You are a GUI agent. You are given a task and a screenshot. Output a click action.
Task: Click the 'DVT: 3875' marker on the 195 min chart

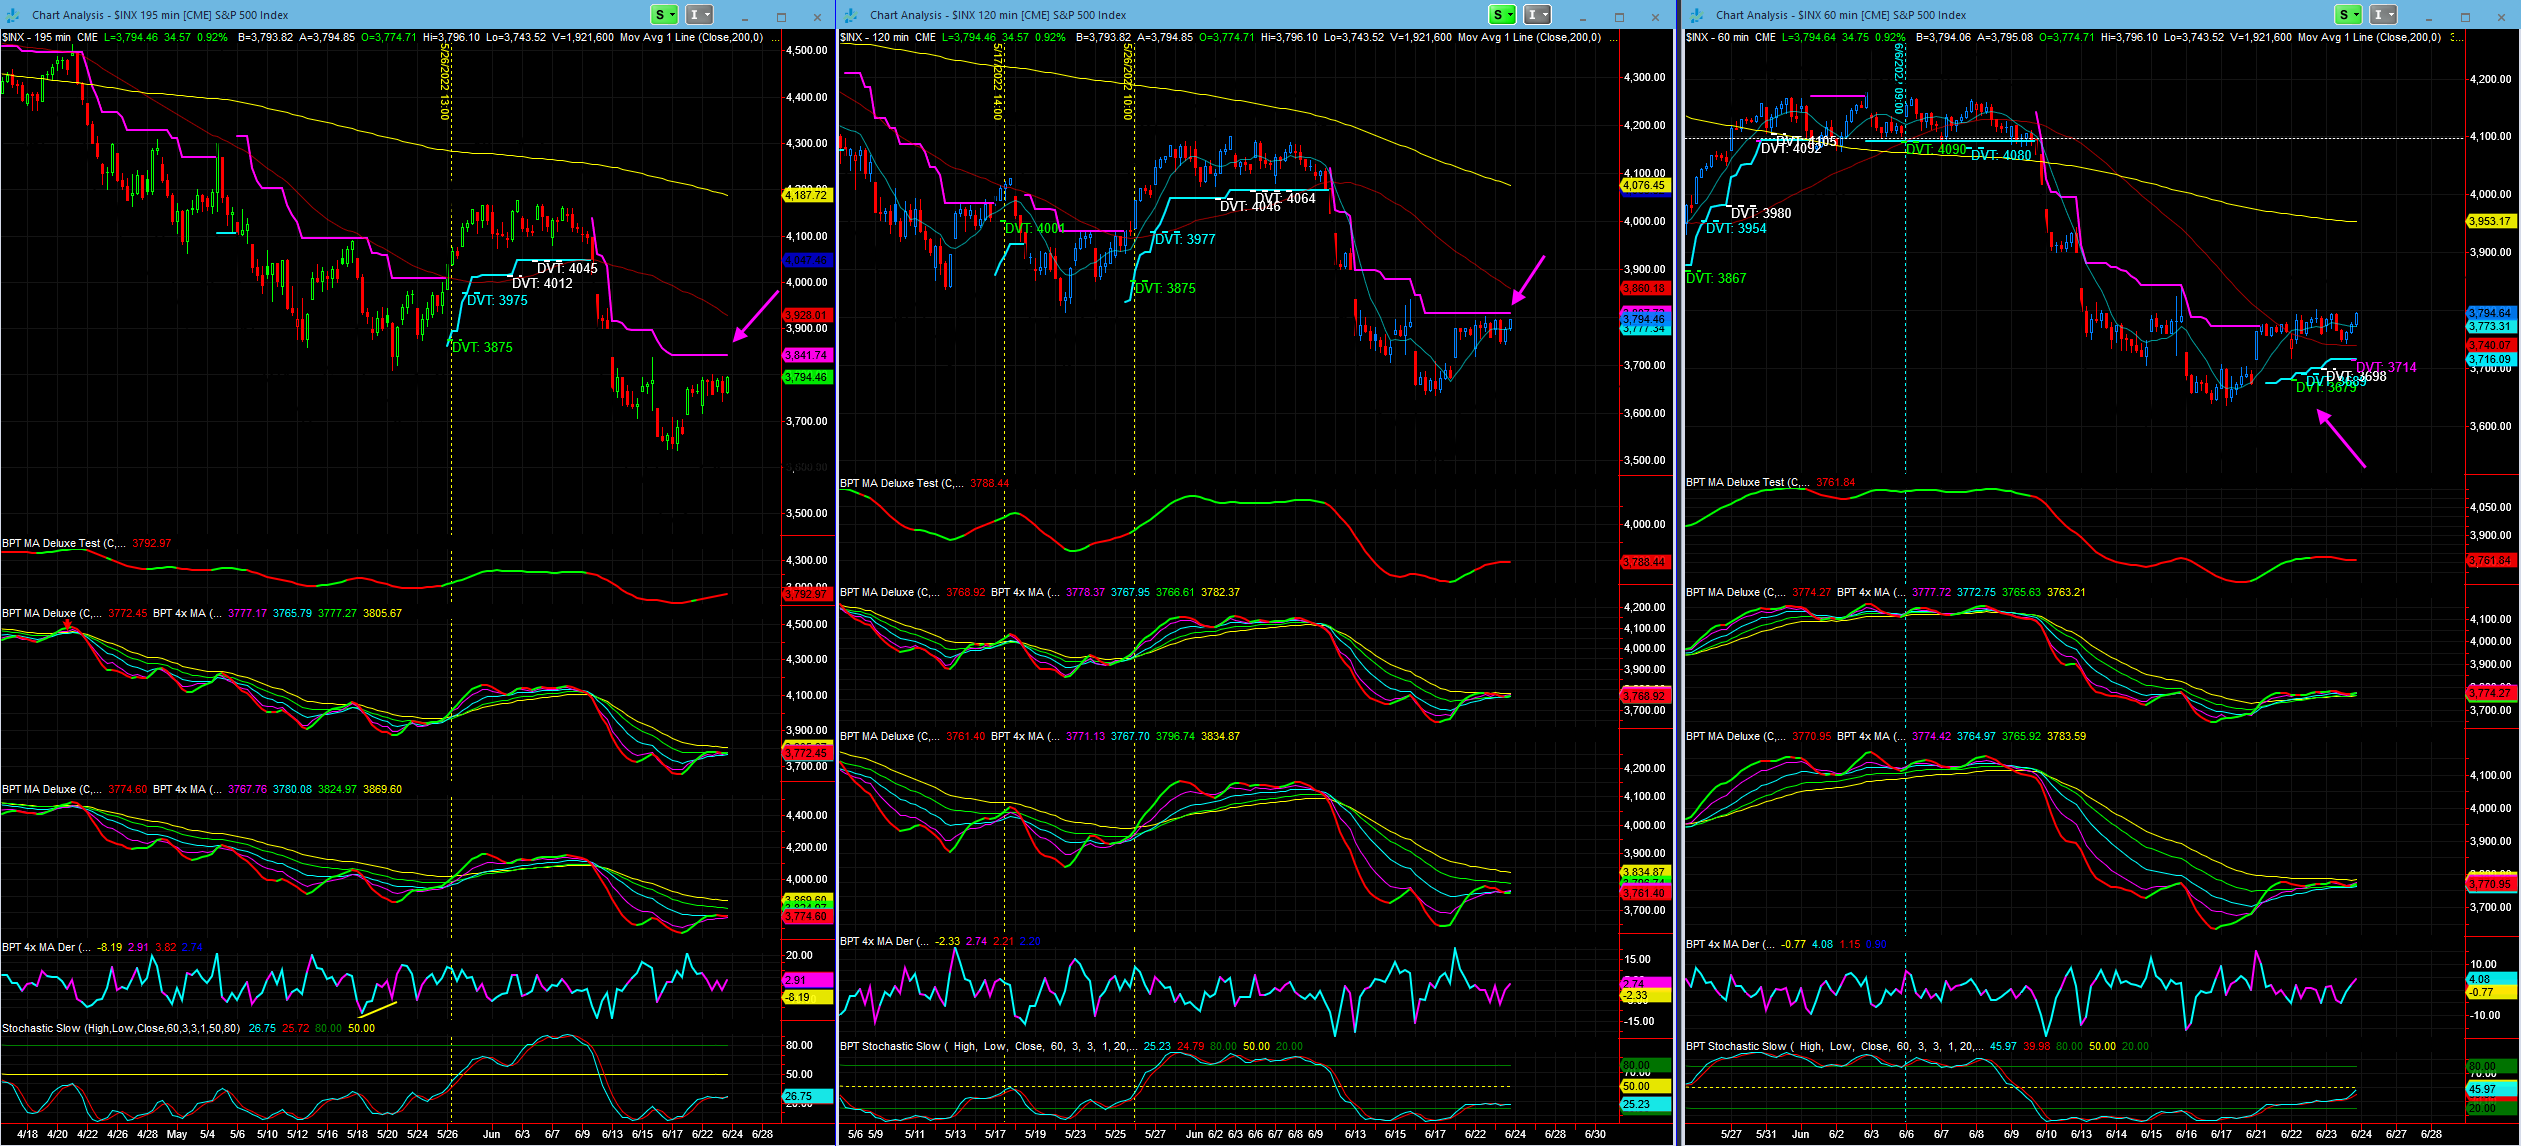click(483, 348)
